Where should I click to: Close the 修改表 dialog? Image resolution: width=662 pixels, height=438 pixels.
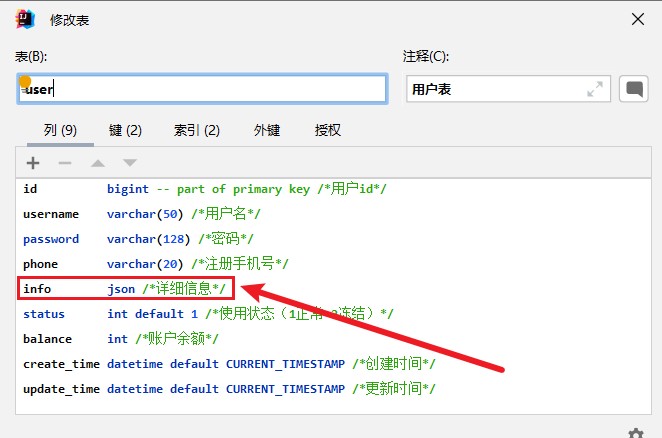click(x=638, y=19)
